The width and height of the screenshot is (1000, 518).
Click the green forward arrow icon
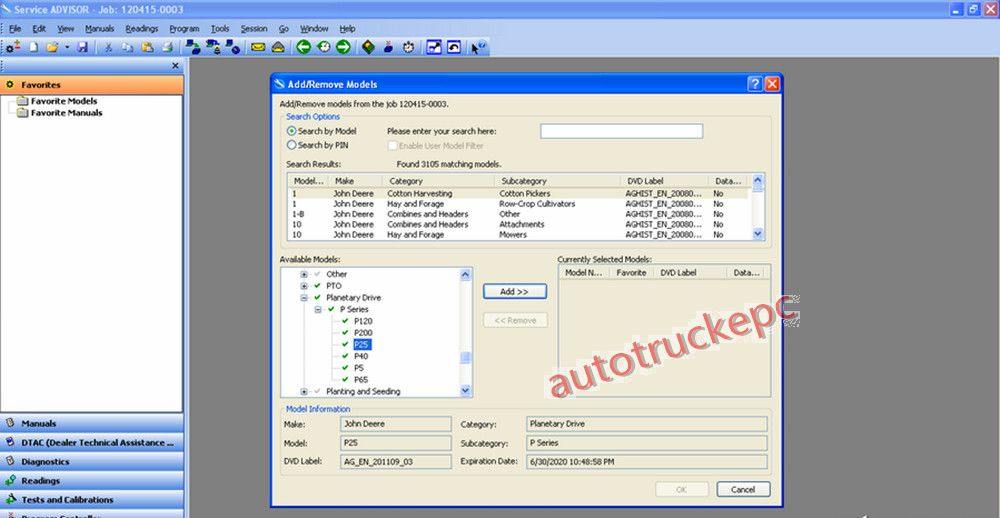click(343, 47)
